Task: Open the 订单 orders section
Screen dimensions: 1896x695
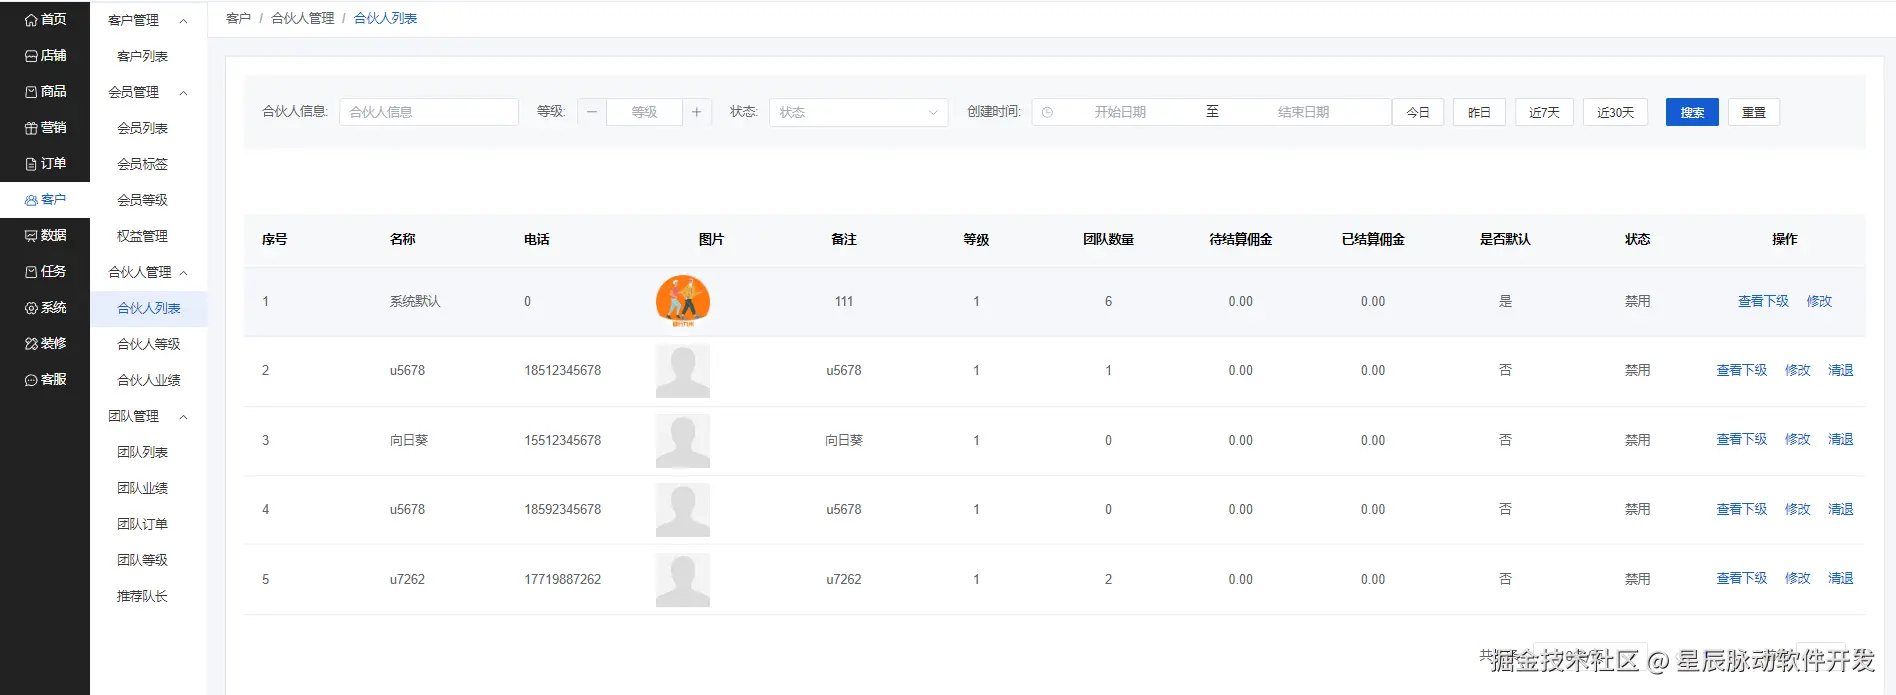Action: pos(45,163)
